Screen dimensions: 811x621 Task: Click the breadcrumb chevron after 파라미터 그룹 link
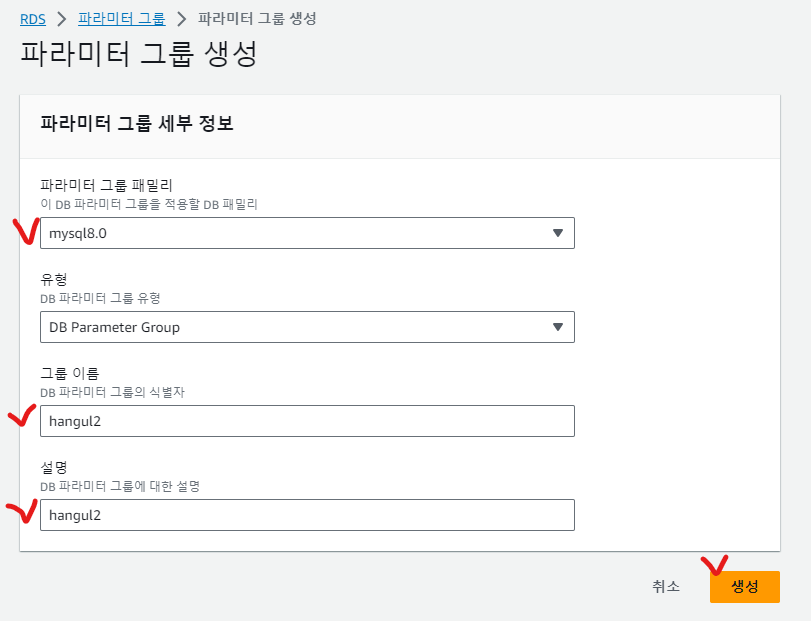click(x=181, y=19)
